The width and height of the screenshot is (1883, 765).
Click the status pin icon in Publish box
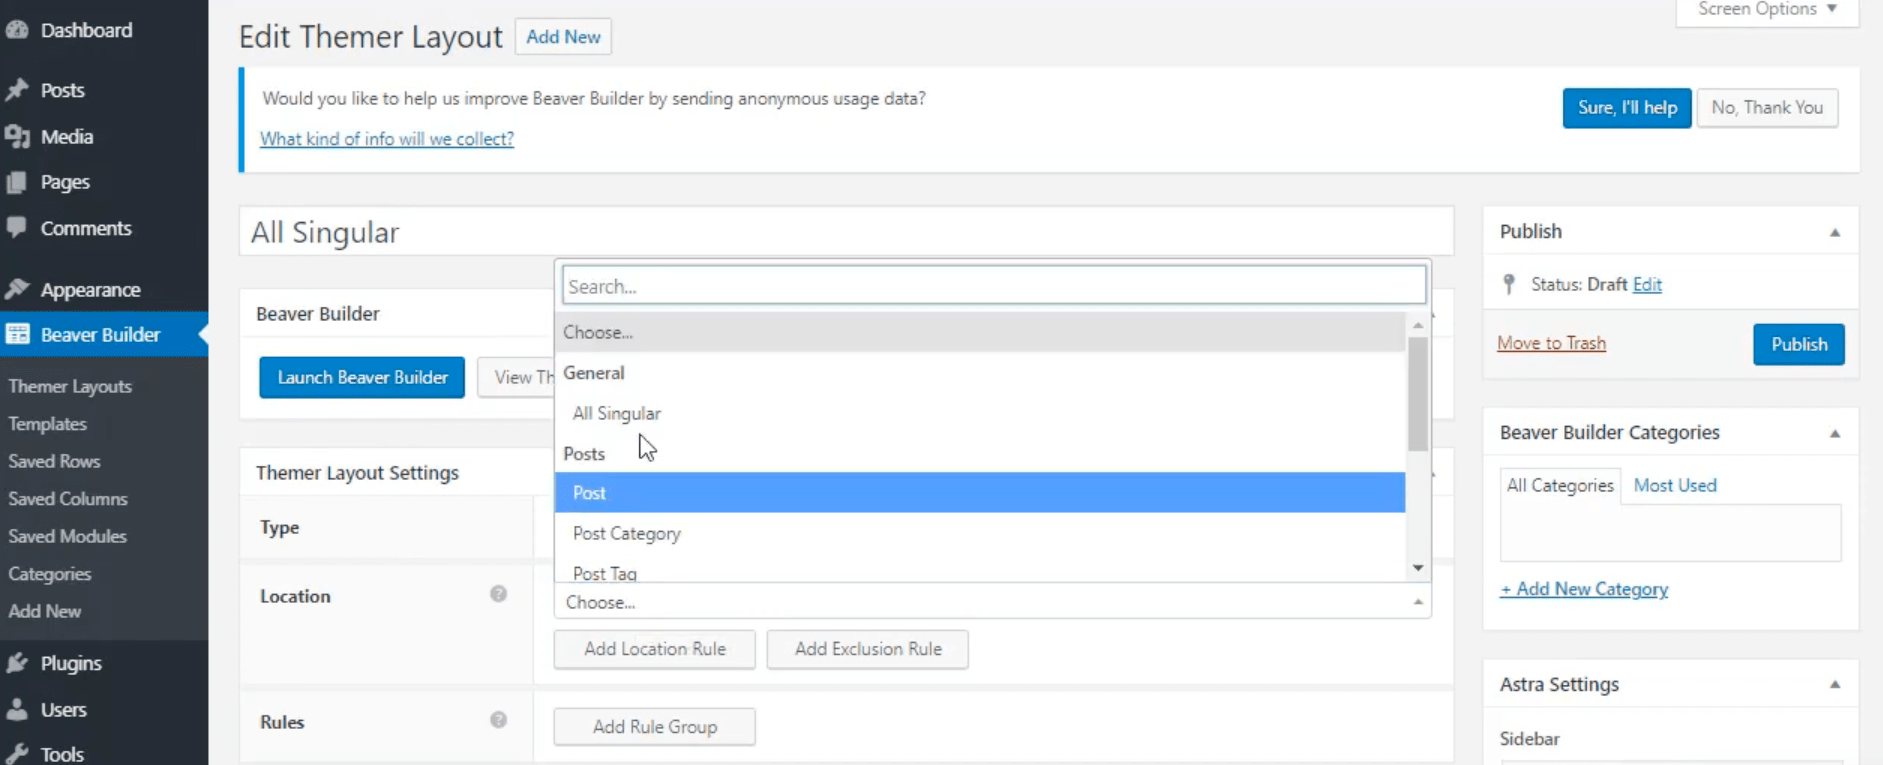click(1510, 285)
